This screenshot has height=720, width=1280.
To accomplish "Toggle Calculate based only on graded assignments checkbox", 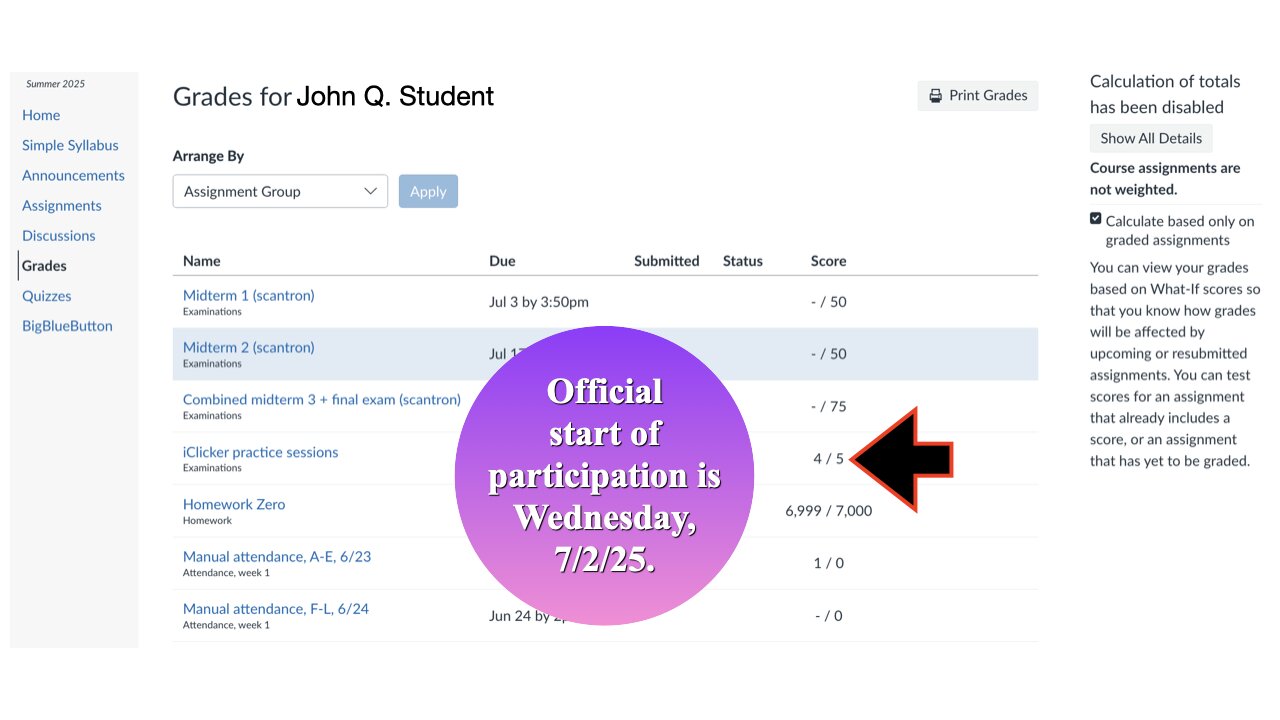I will (x=1096, y=219).
